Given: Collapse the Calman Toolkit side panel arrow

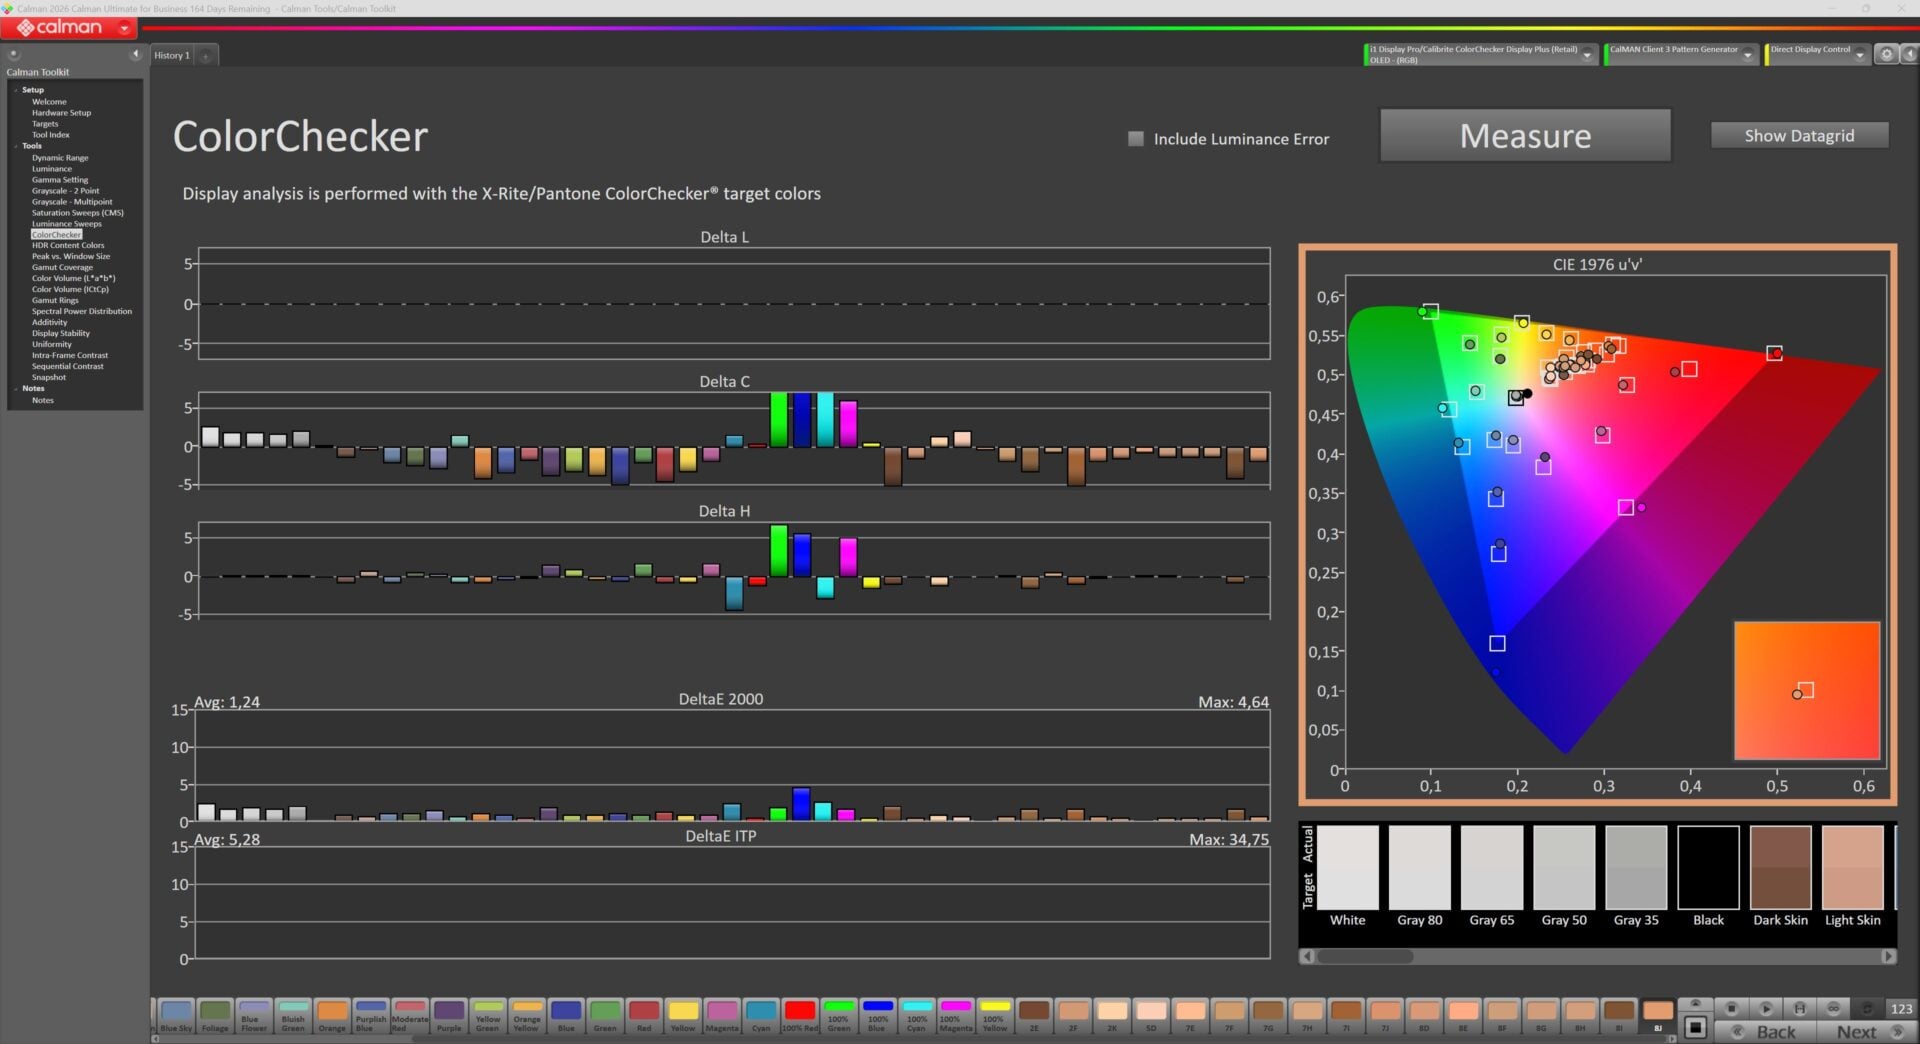Looking at the screenshot, I should 135,55.
